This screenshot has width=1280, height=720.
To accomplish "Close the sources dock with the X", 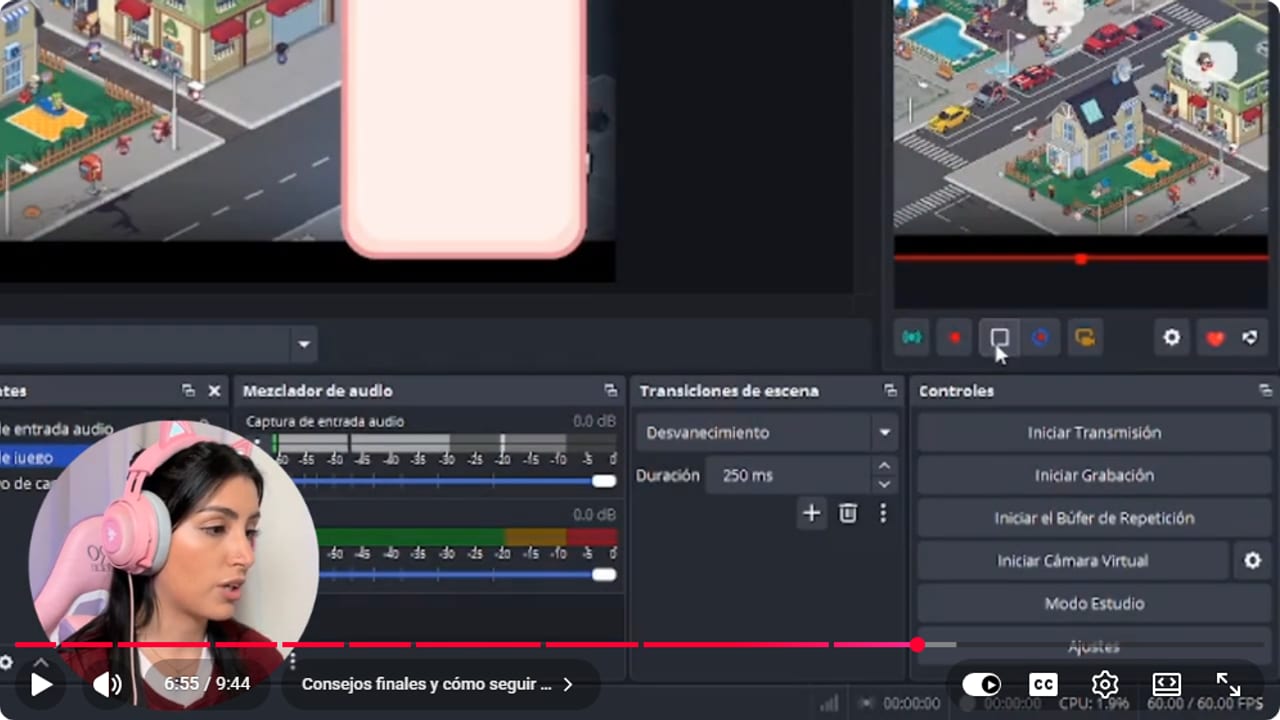I will coord(214,391).
